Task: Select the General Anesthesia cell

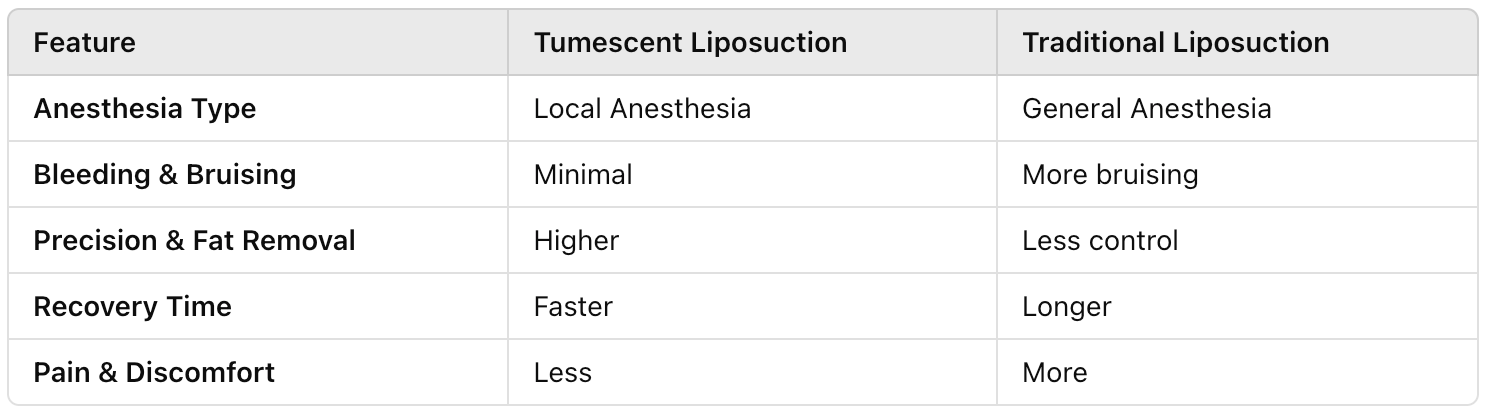Action: [1146, 108]
